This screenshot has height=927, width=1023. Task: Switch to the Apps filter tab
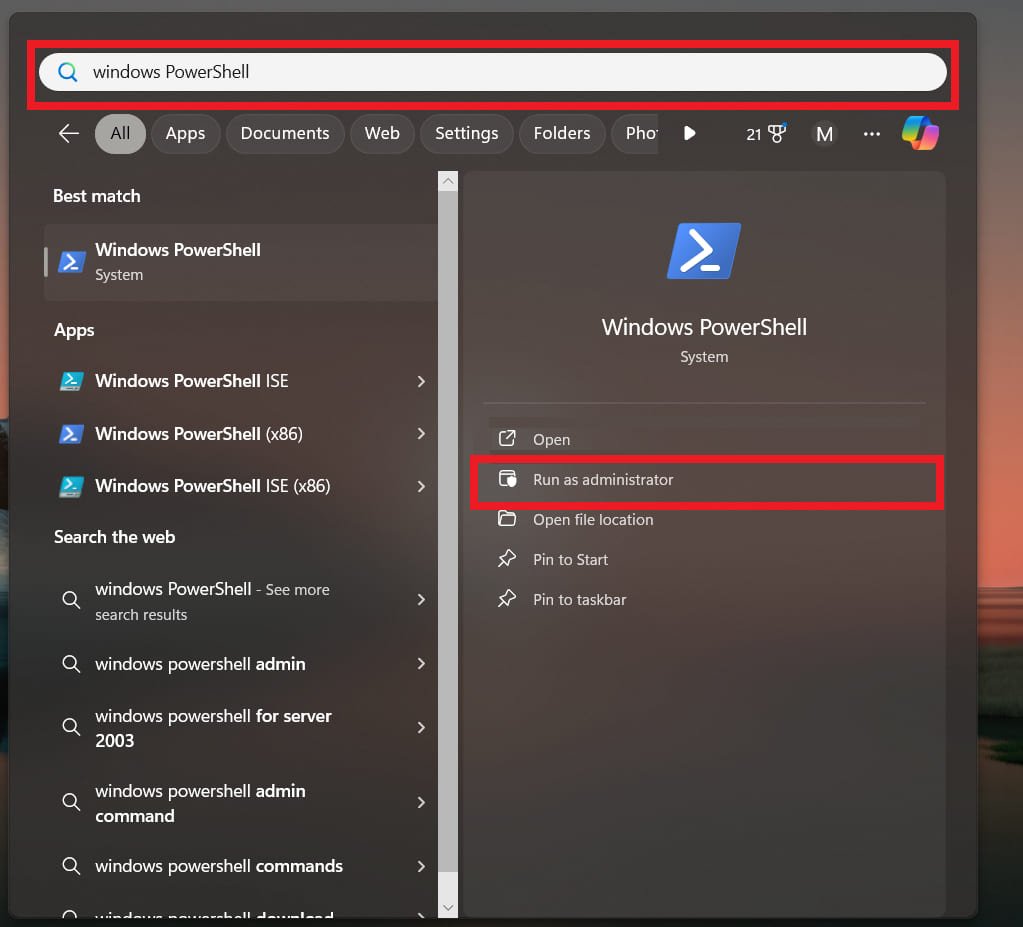point(185,132)
